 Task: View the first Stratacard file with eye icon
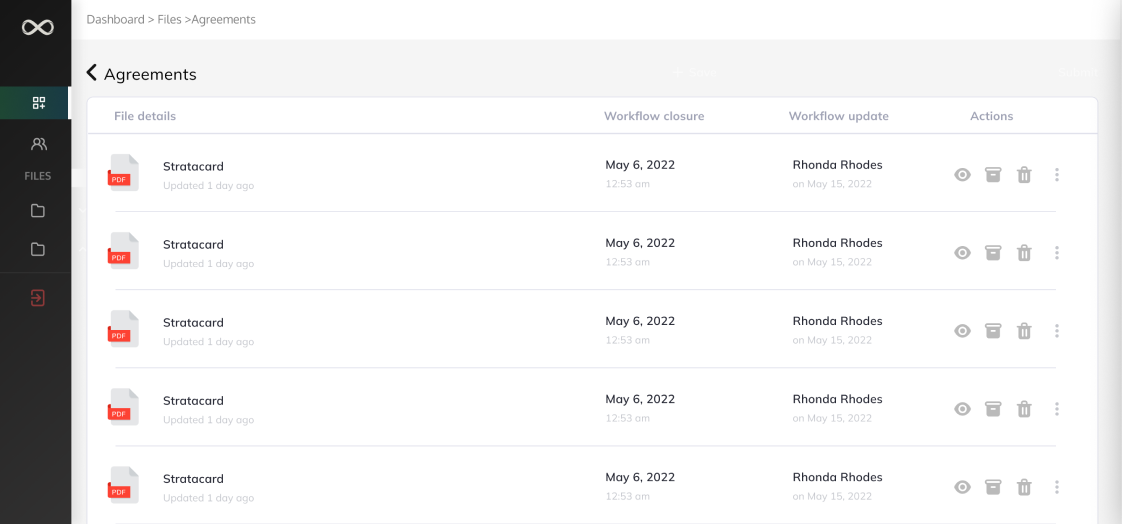962,175
